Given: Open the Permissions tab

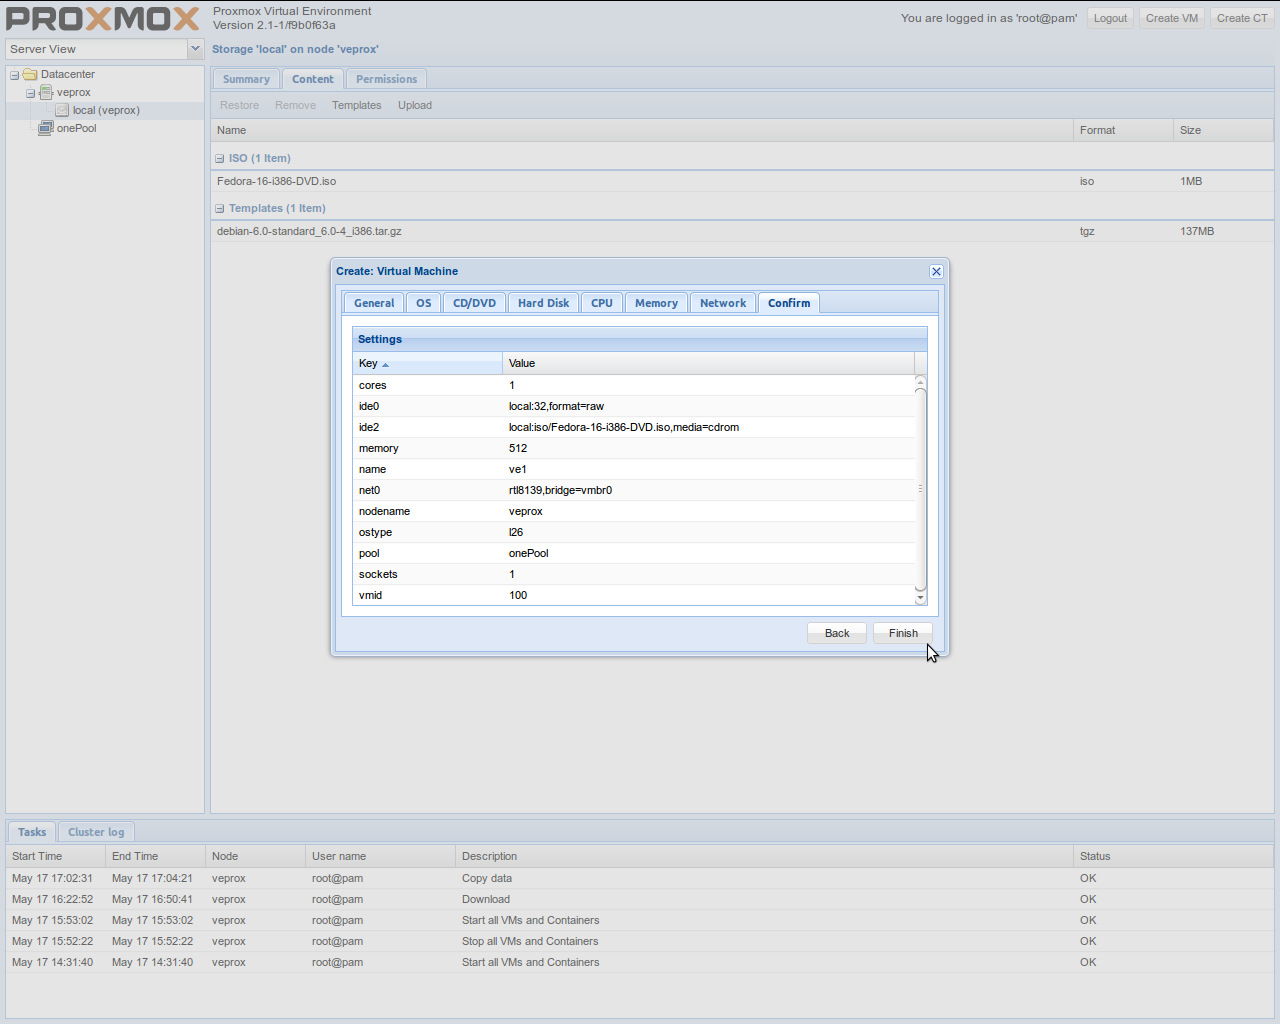Looking at the screenshot, I should (x=386, y=78).
